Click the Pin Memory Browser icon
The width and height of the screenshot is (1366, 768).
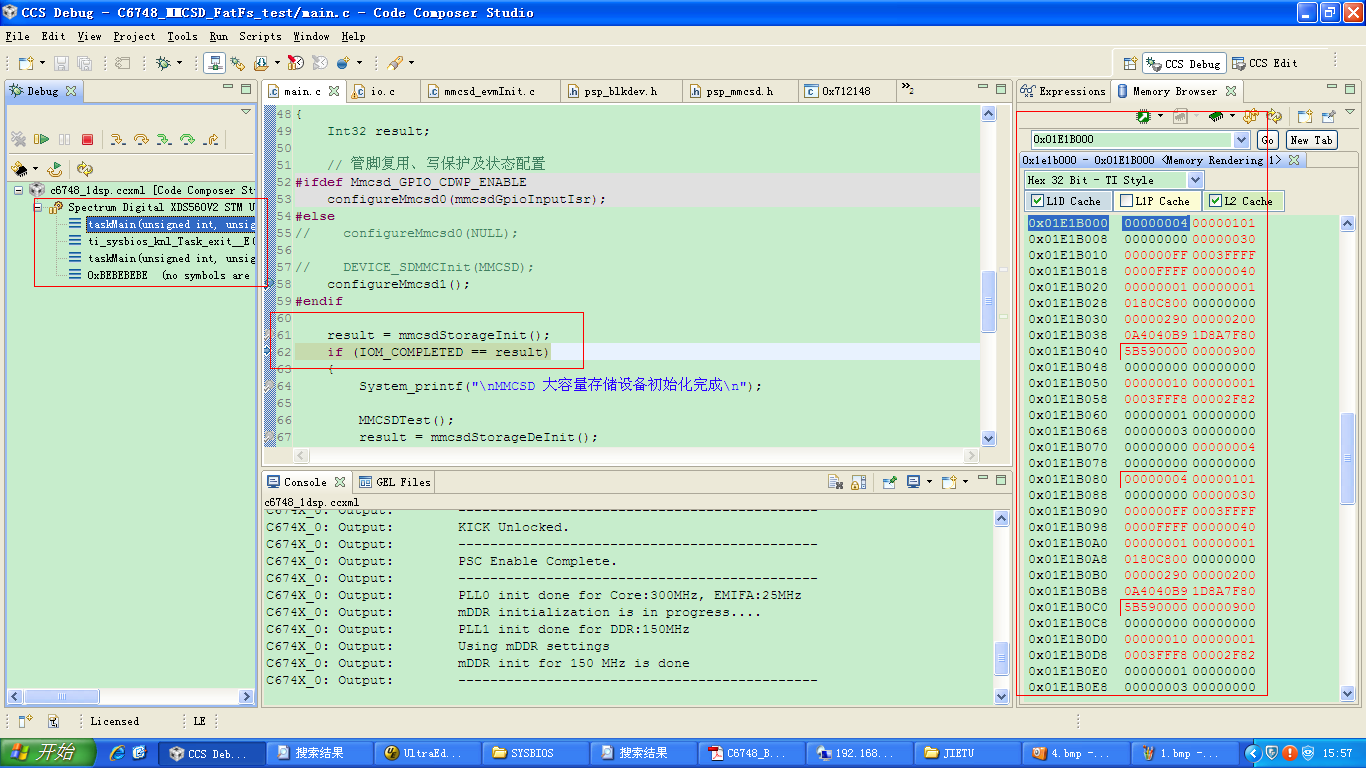[x=1328, y=117]
